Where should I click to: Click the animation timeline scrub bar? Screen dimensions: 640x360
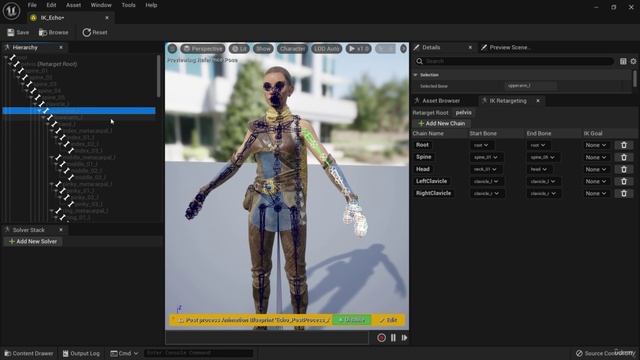[x=267, y=338]
